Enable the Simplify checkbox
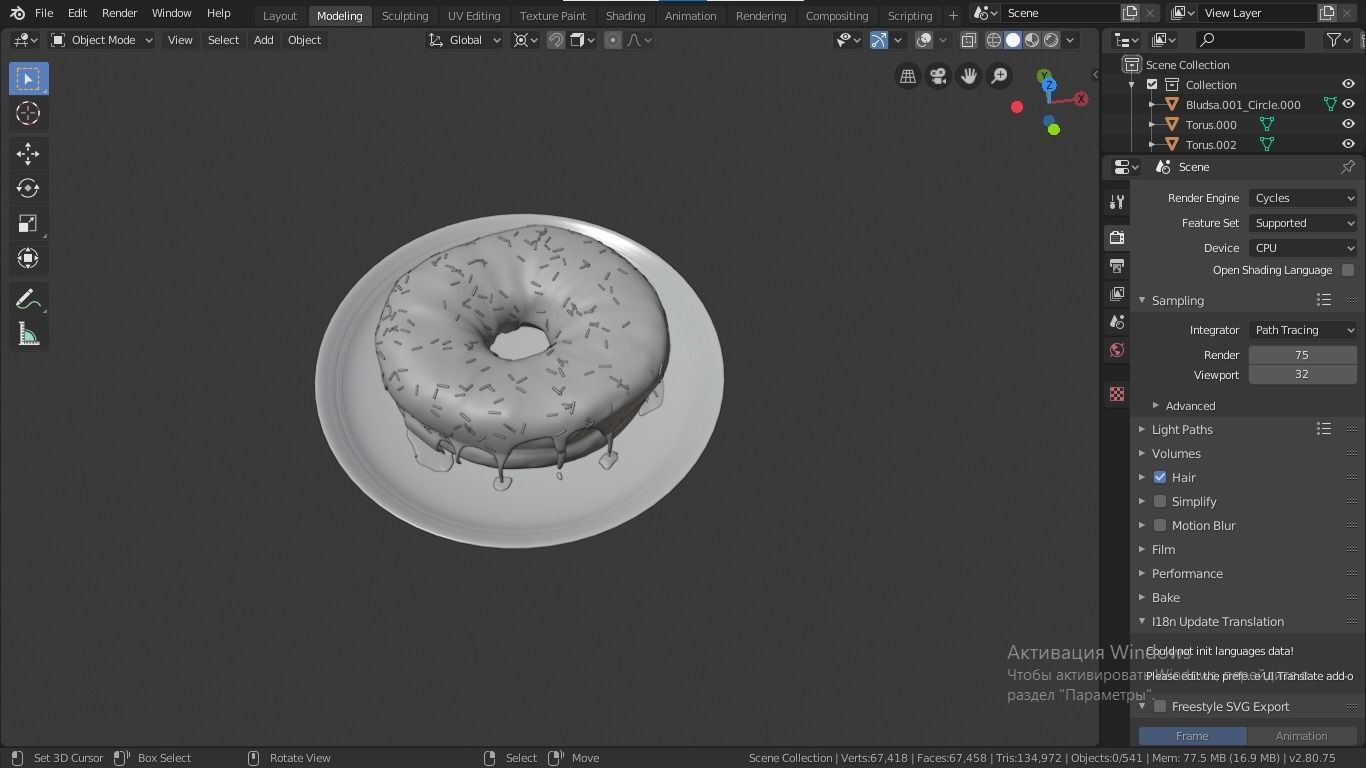 [1160, 501]
